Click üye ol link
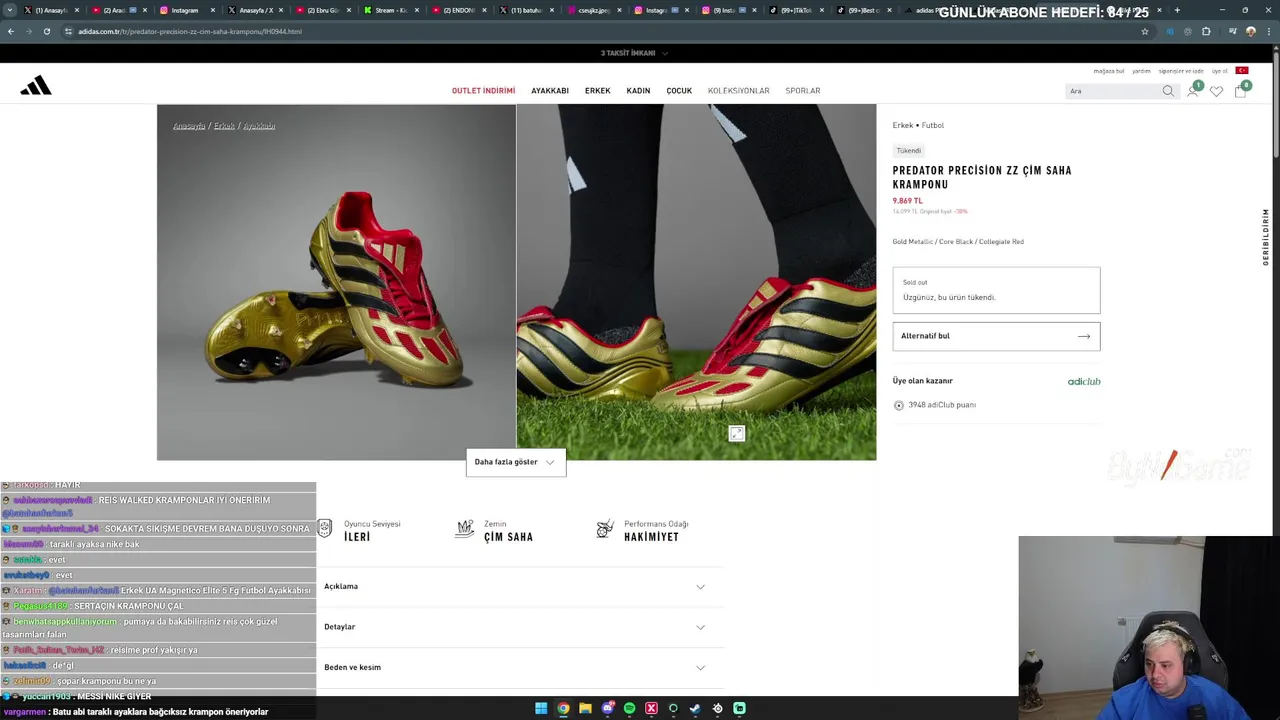Viewport: 1280px width, 720px height. 1220,71
